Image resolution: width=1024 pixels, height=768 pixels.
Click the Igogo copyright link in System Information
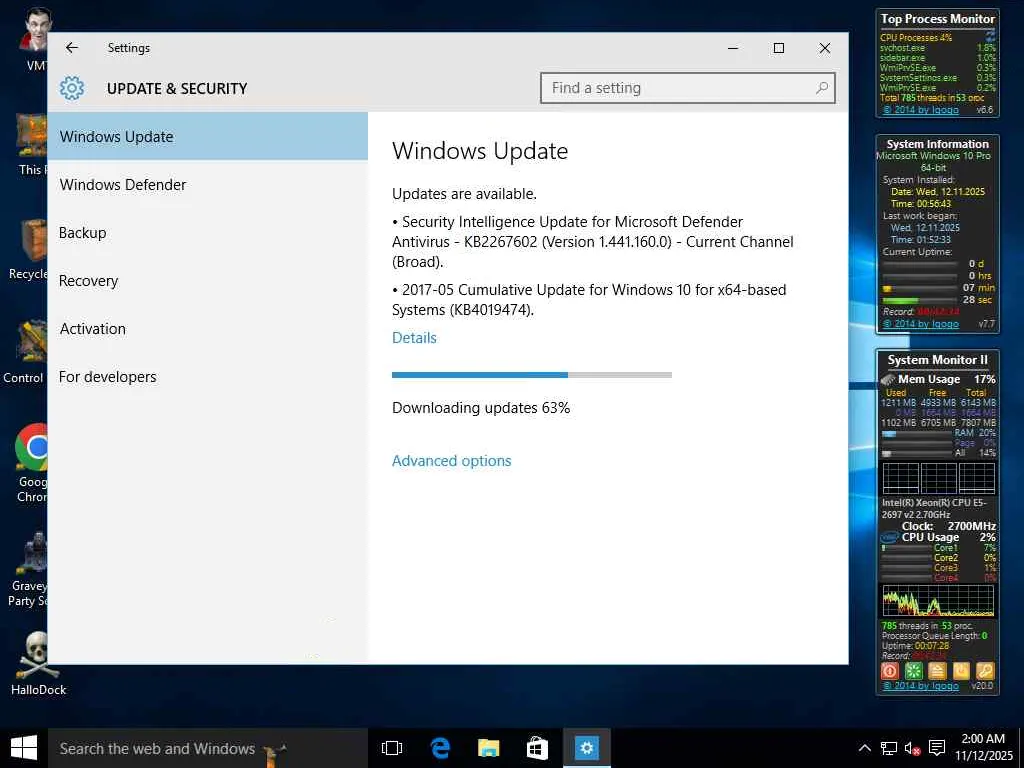coord(921,323)
